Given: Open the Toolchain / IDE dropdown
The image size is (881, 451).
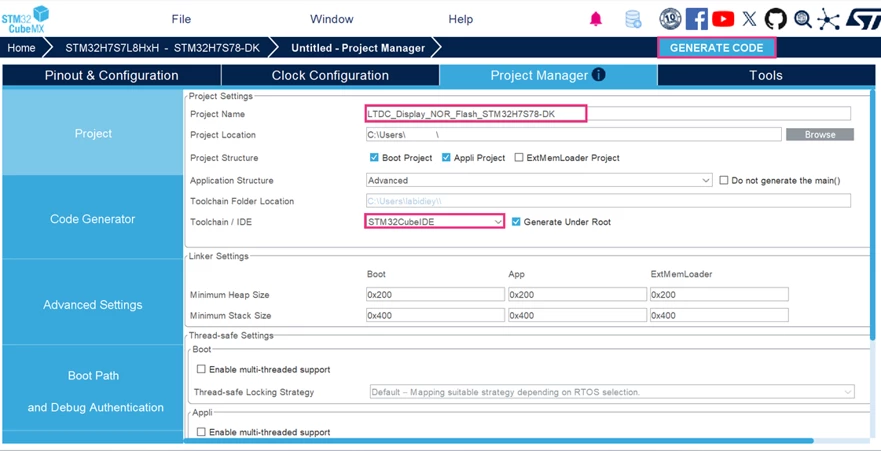Looking at the screenshot, I should point(434,222).
